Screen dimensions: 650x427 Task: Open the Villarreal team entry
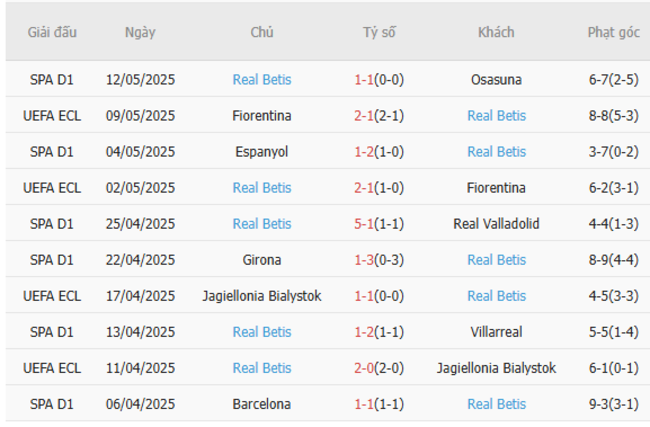(496, 332)
